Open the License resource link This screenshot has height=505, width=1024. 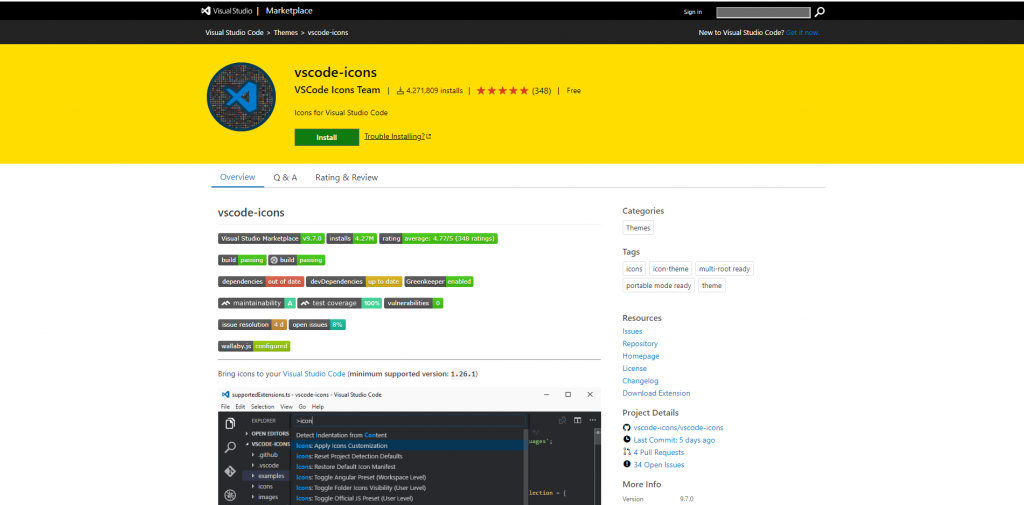[635, 368]
